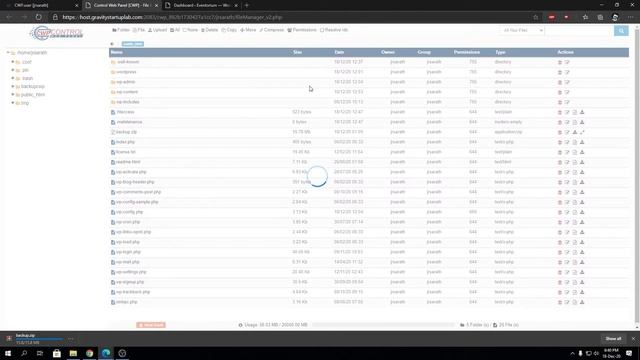
Task: Click Show all in the downloads bar
Action: [613, 339]
